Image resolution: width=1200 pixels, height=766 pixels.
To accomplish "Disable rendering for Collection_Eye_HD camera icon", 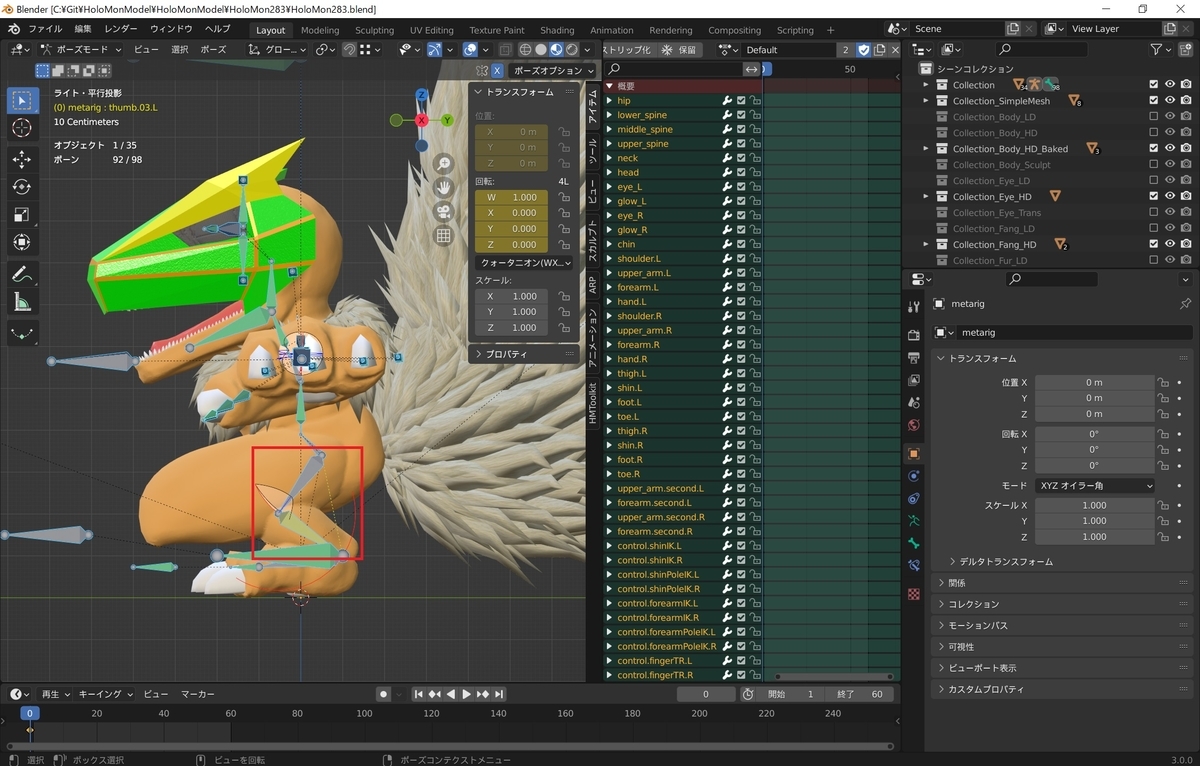I will point(1186,197).
